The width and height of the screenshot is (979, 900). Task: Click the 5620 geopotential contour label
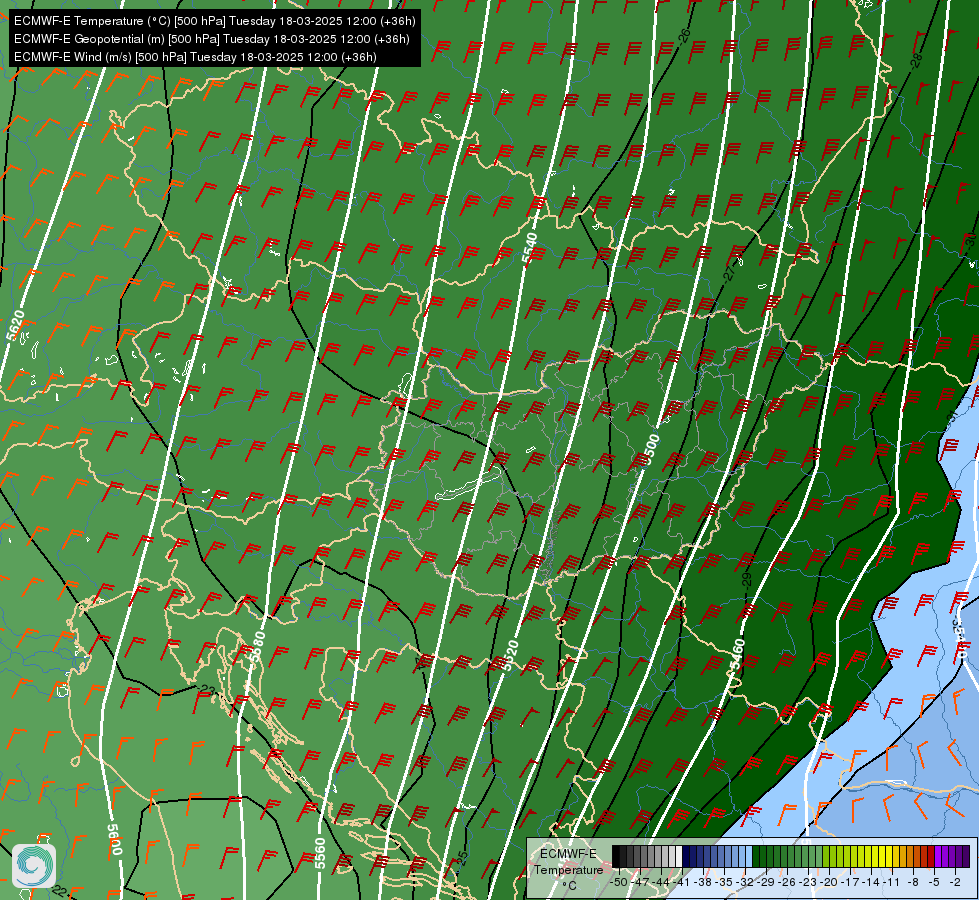(15, 325)
